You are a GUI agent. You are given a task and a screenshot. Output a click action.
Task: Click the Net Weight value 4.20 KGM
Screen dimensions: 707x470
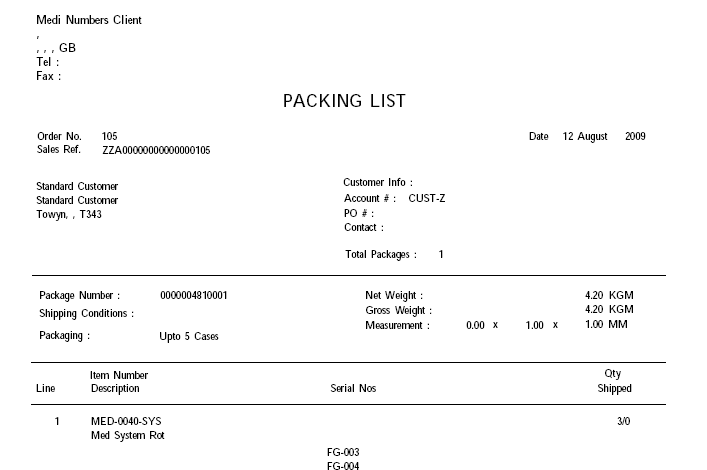click(609, 295)
